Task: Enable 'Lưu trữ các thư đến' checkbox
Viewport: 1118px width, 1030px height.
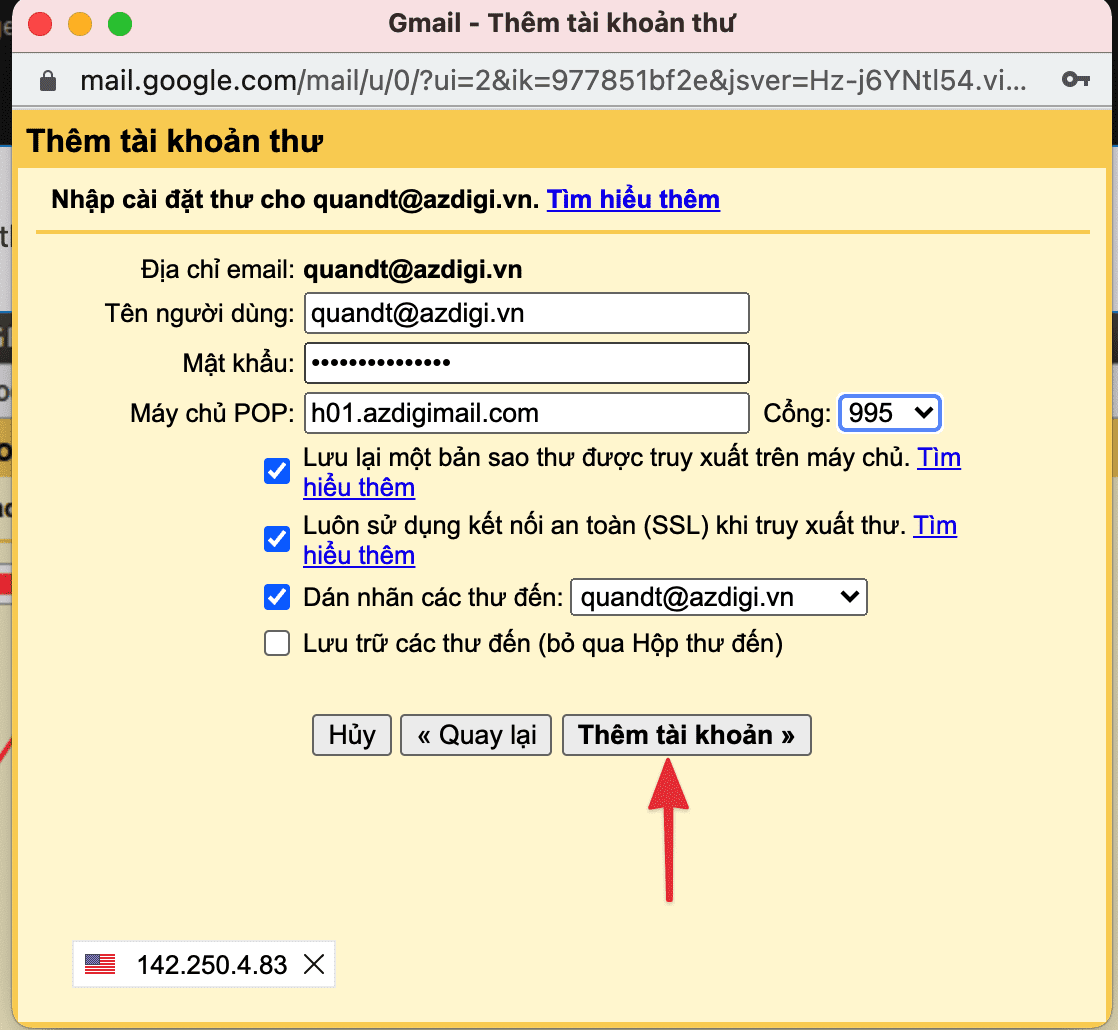Action: 277,643
